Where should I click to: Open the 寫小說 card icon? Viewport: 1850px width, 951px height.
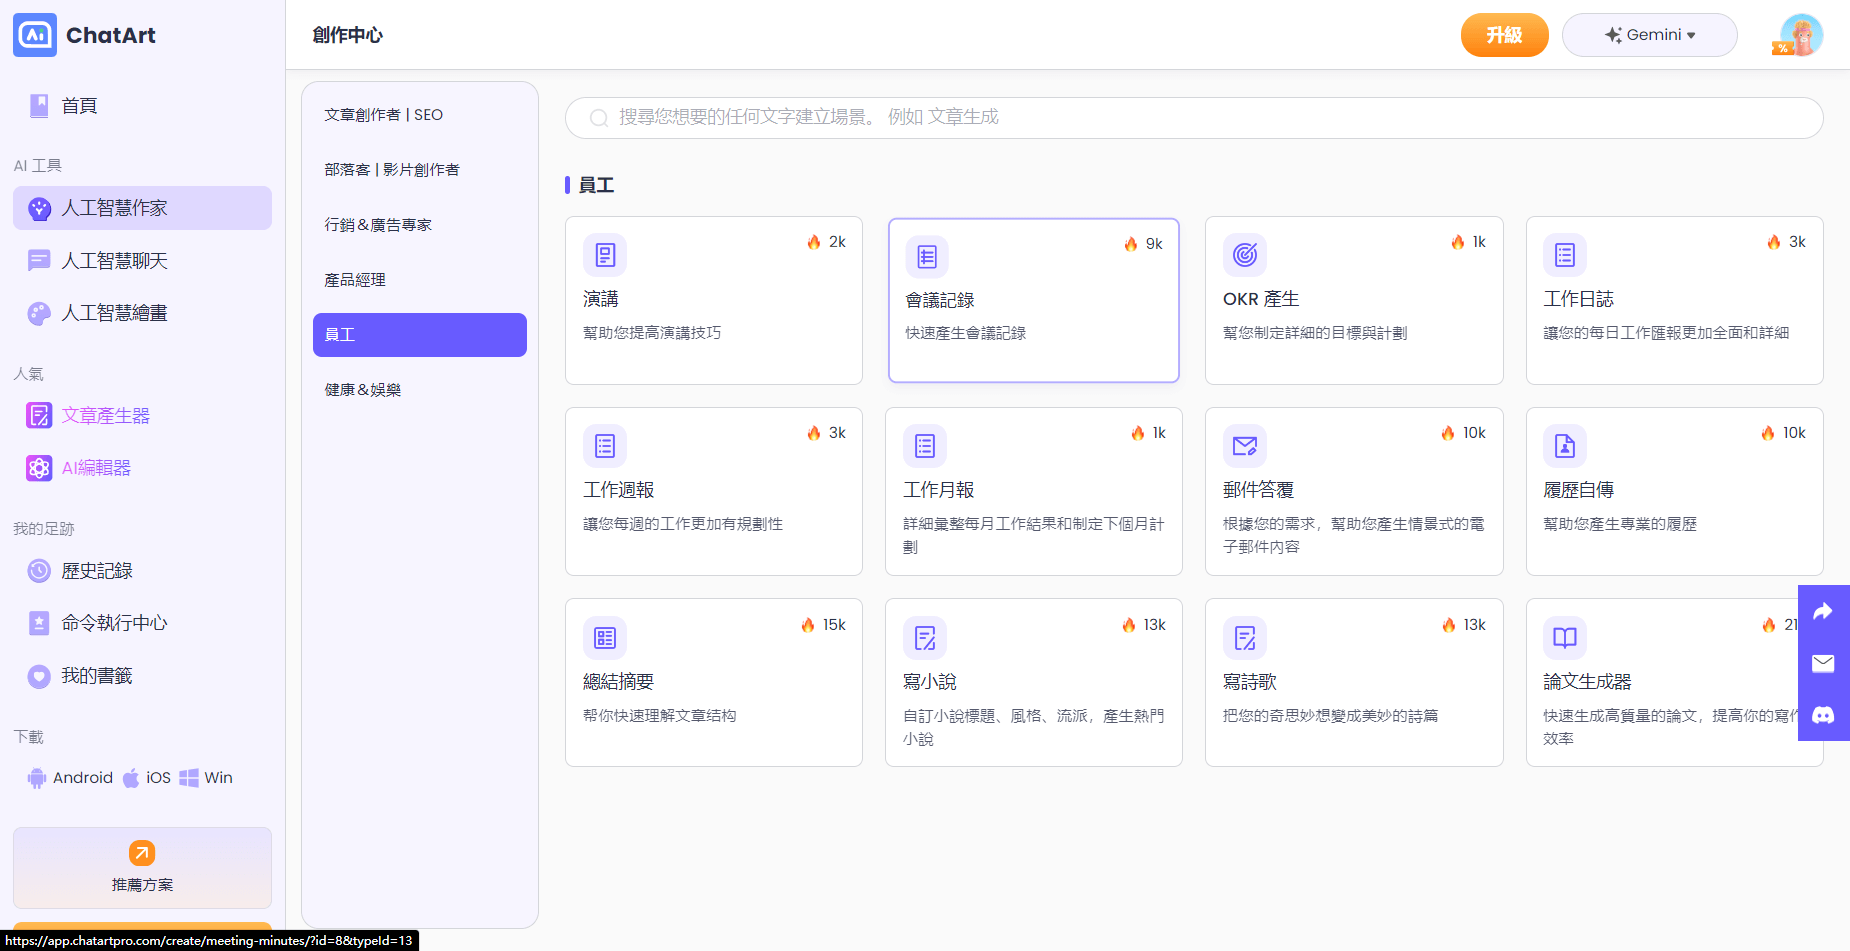point(925,638)
